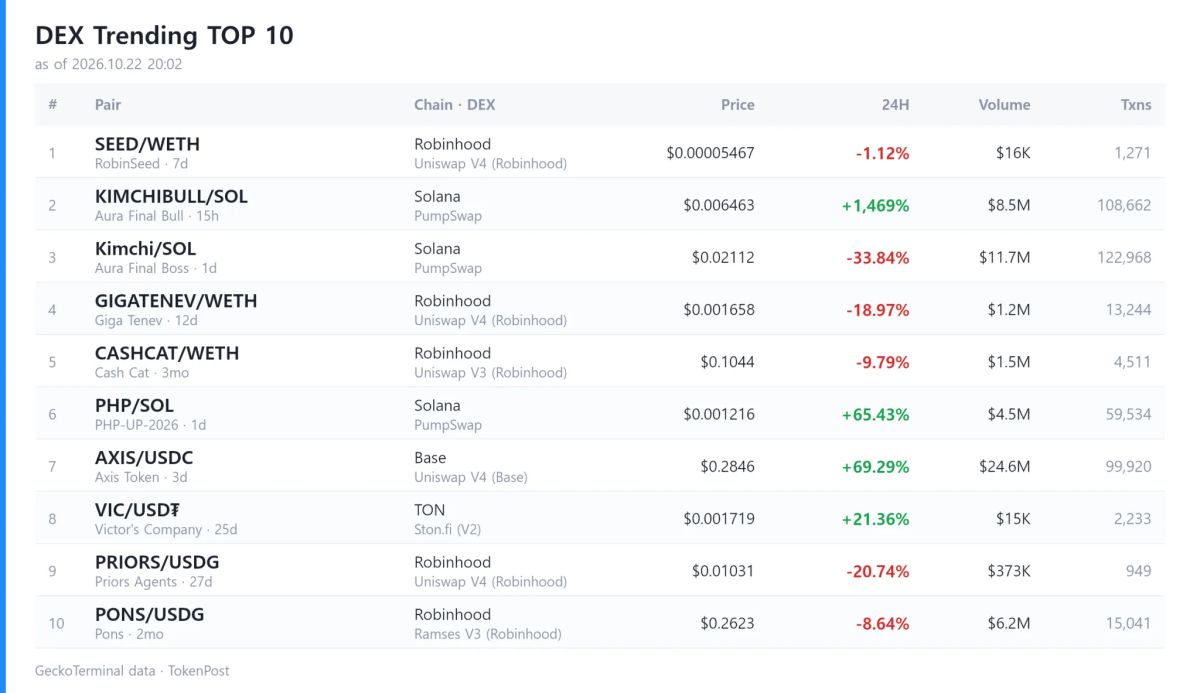The width and height of the screenshot is (1200, 693).
Task: Click the +65.43% change value
Action: point(876,414)
